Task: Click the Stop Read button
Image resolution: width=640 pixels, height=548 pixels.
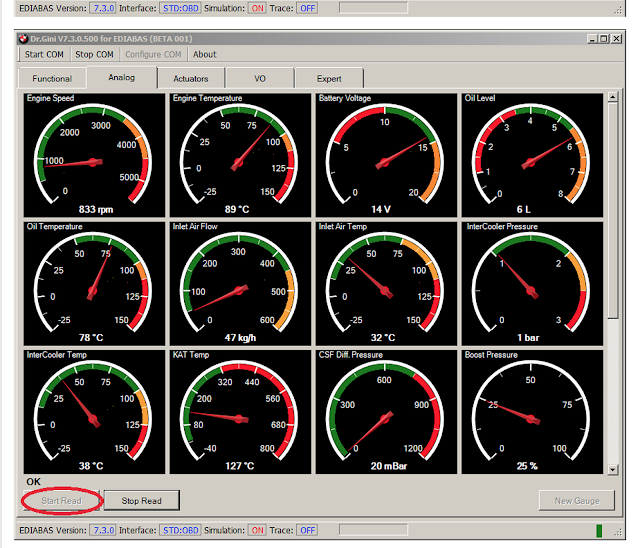Action: click(142, 501)
